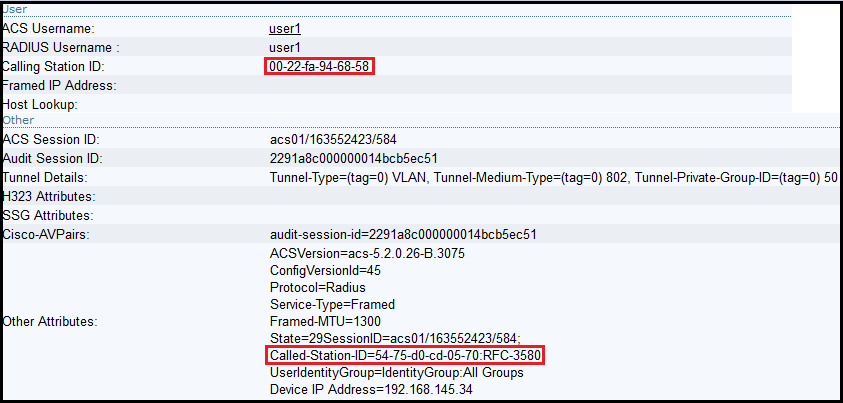843x403 pixels.
Task: Click the UserIdentityGroup attribute line
Action: coord(397,373)
